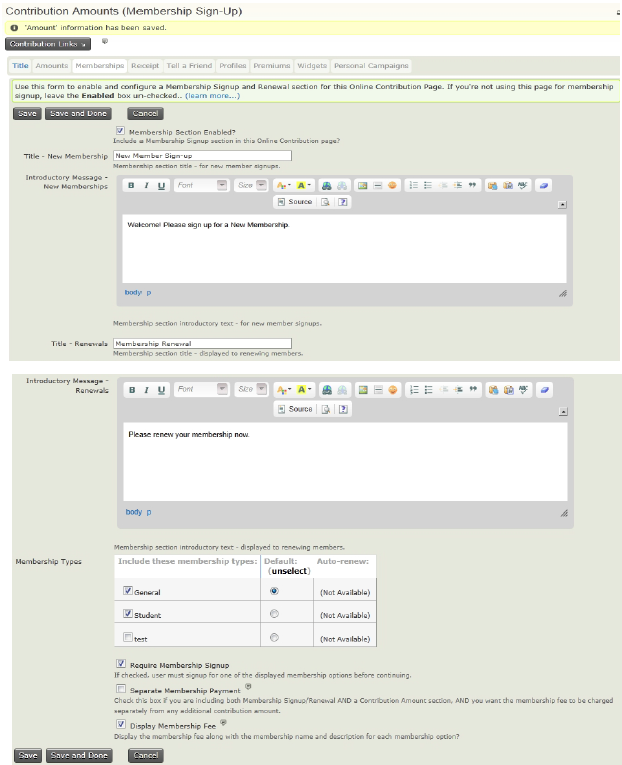This screenshot has height=765, width=622.
Task: Check the 'test' membership type checkbox
Action: (126, 637)
